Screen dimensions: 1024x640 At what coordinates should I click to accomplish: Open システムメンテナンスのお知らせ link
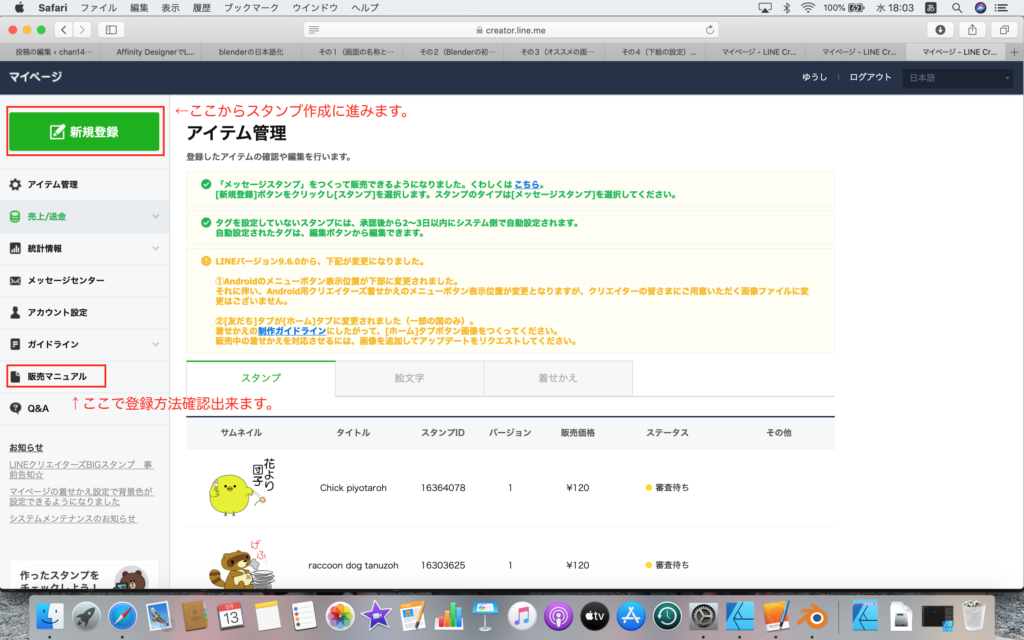[72, 519]
